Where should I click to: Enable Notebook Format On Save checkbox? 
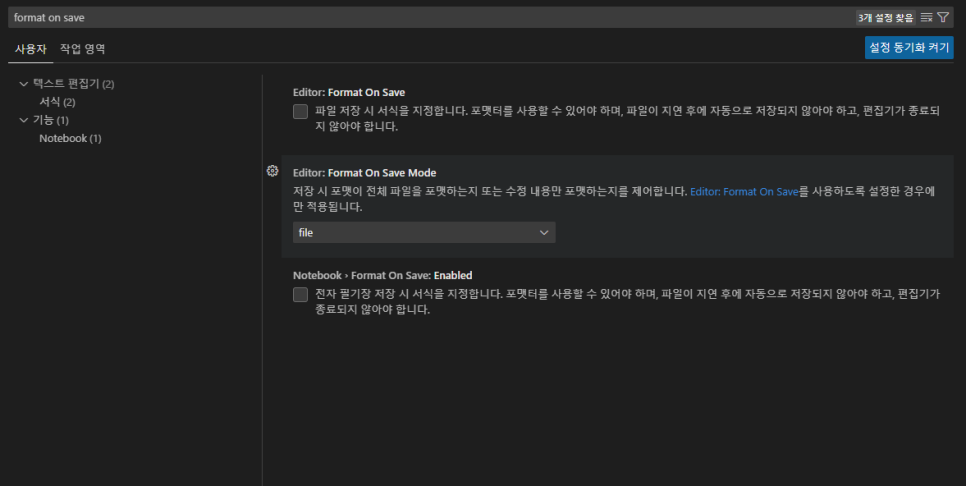(x=300, y=294)
